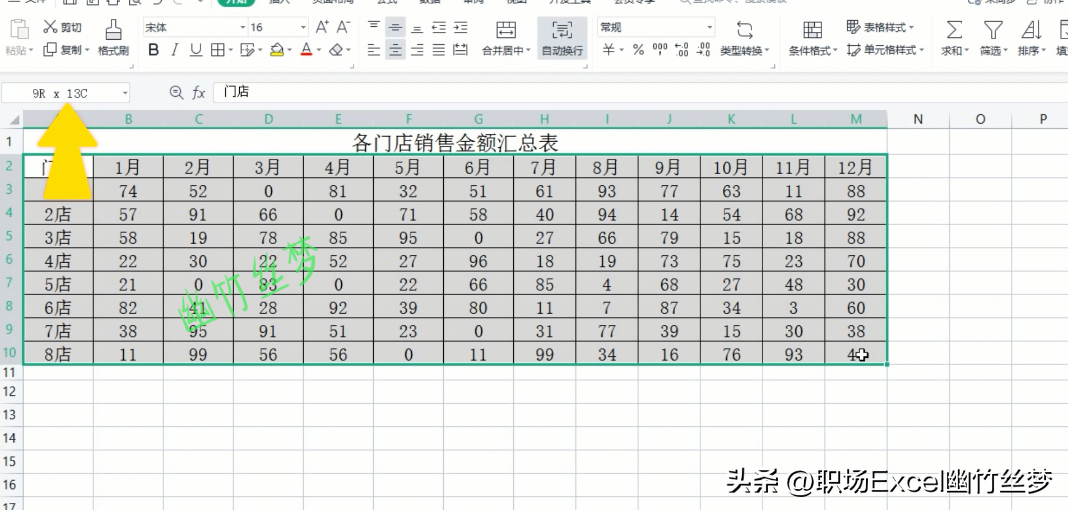1068x510 pixels.
Task: Select column header N
Action: point(917,119)
